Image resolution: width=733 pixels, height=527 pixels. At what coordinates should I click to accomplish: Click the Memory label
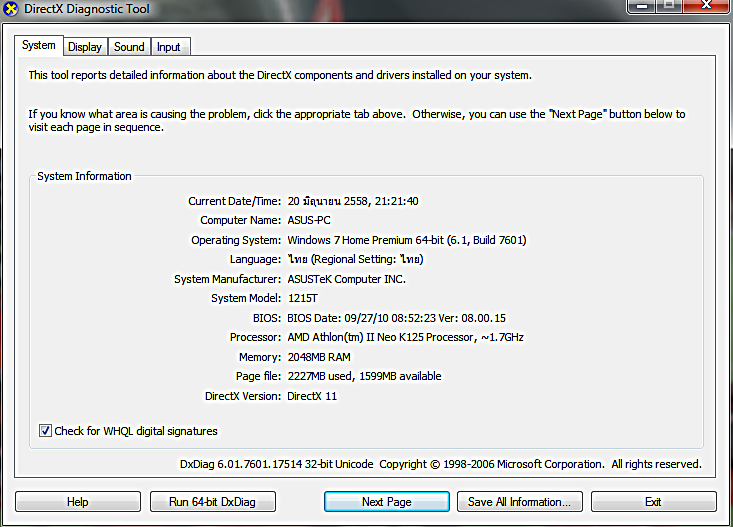pyautogui.click(x=260, y=357)
